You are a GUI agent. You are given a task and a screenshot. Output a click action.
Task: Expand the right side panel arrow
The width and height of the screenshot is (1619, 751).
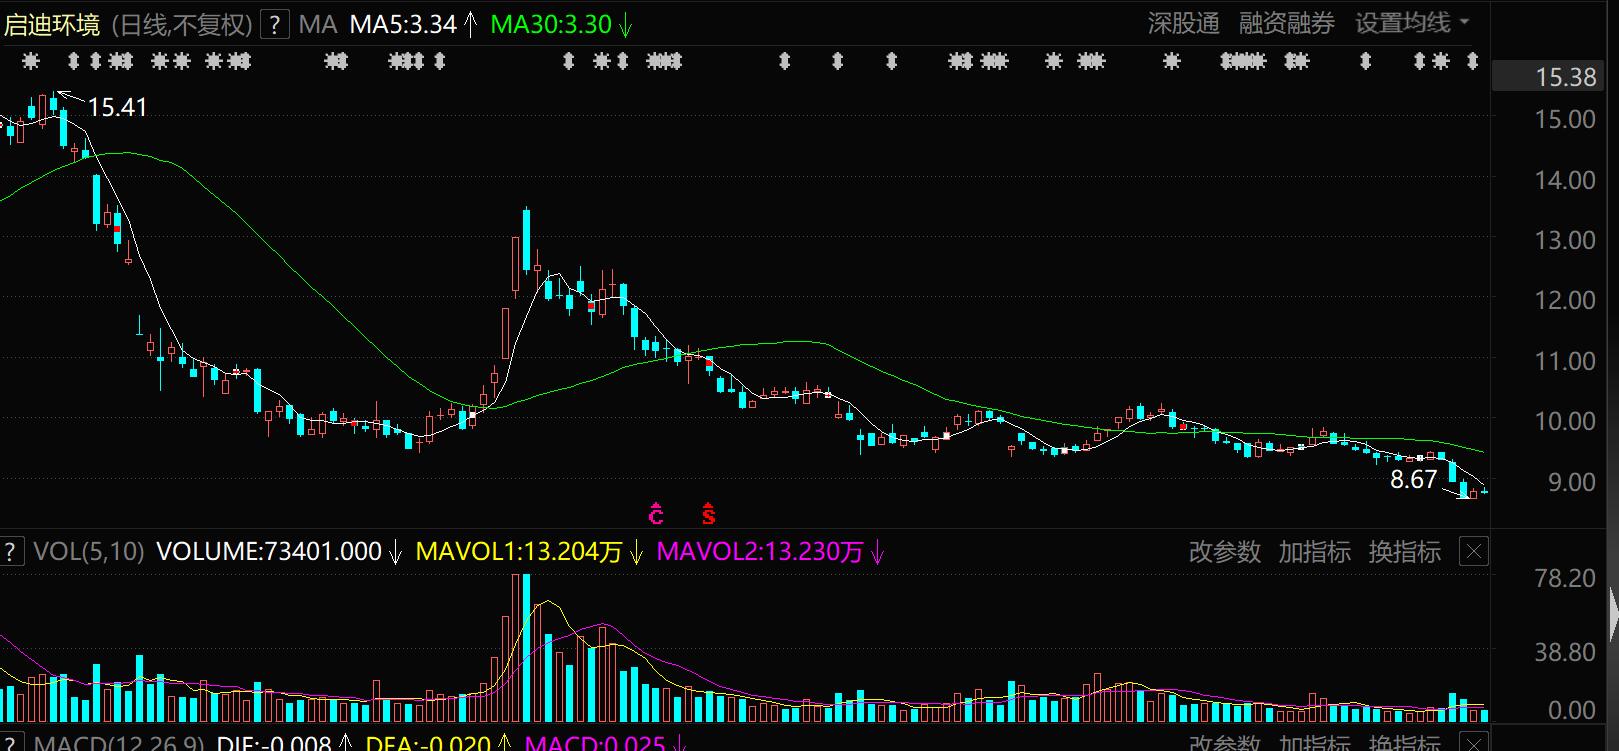(x=1611, y=614)
